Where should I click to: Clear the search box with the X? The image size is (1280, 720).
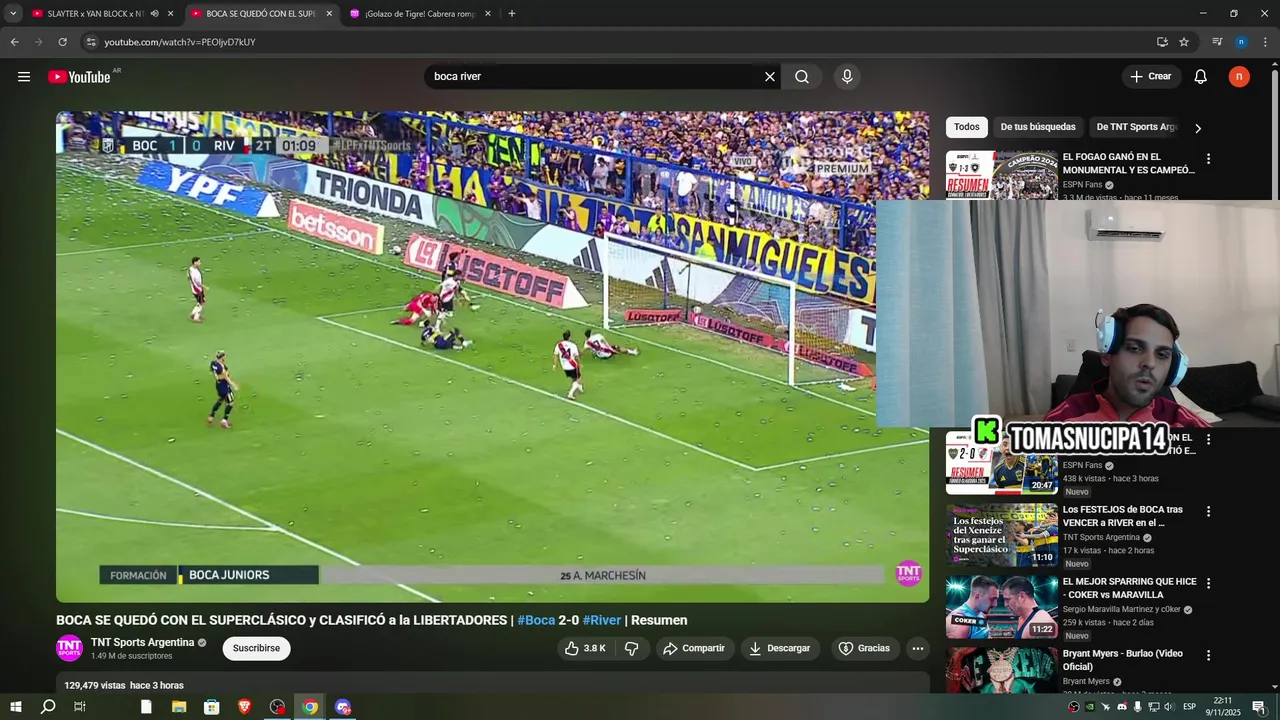pos(770,77)
